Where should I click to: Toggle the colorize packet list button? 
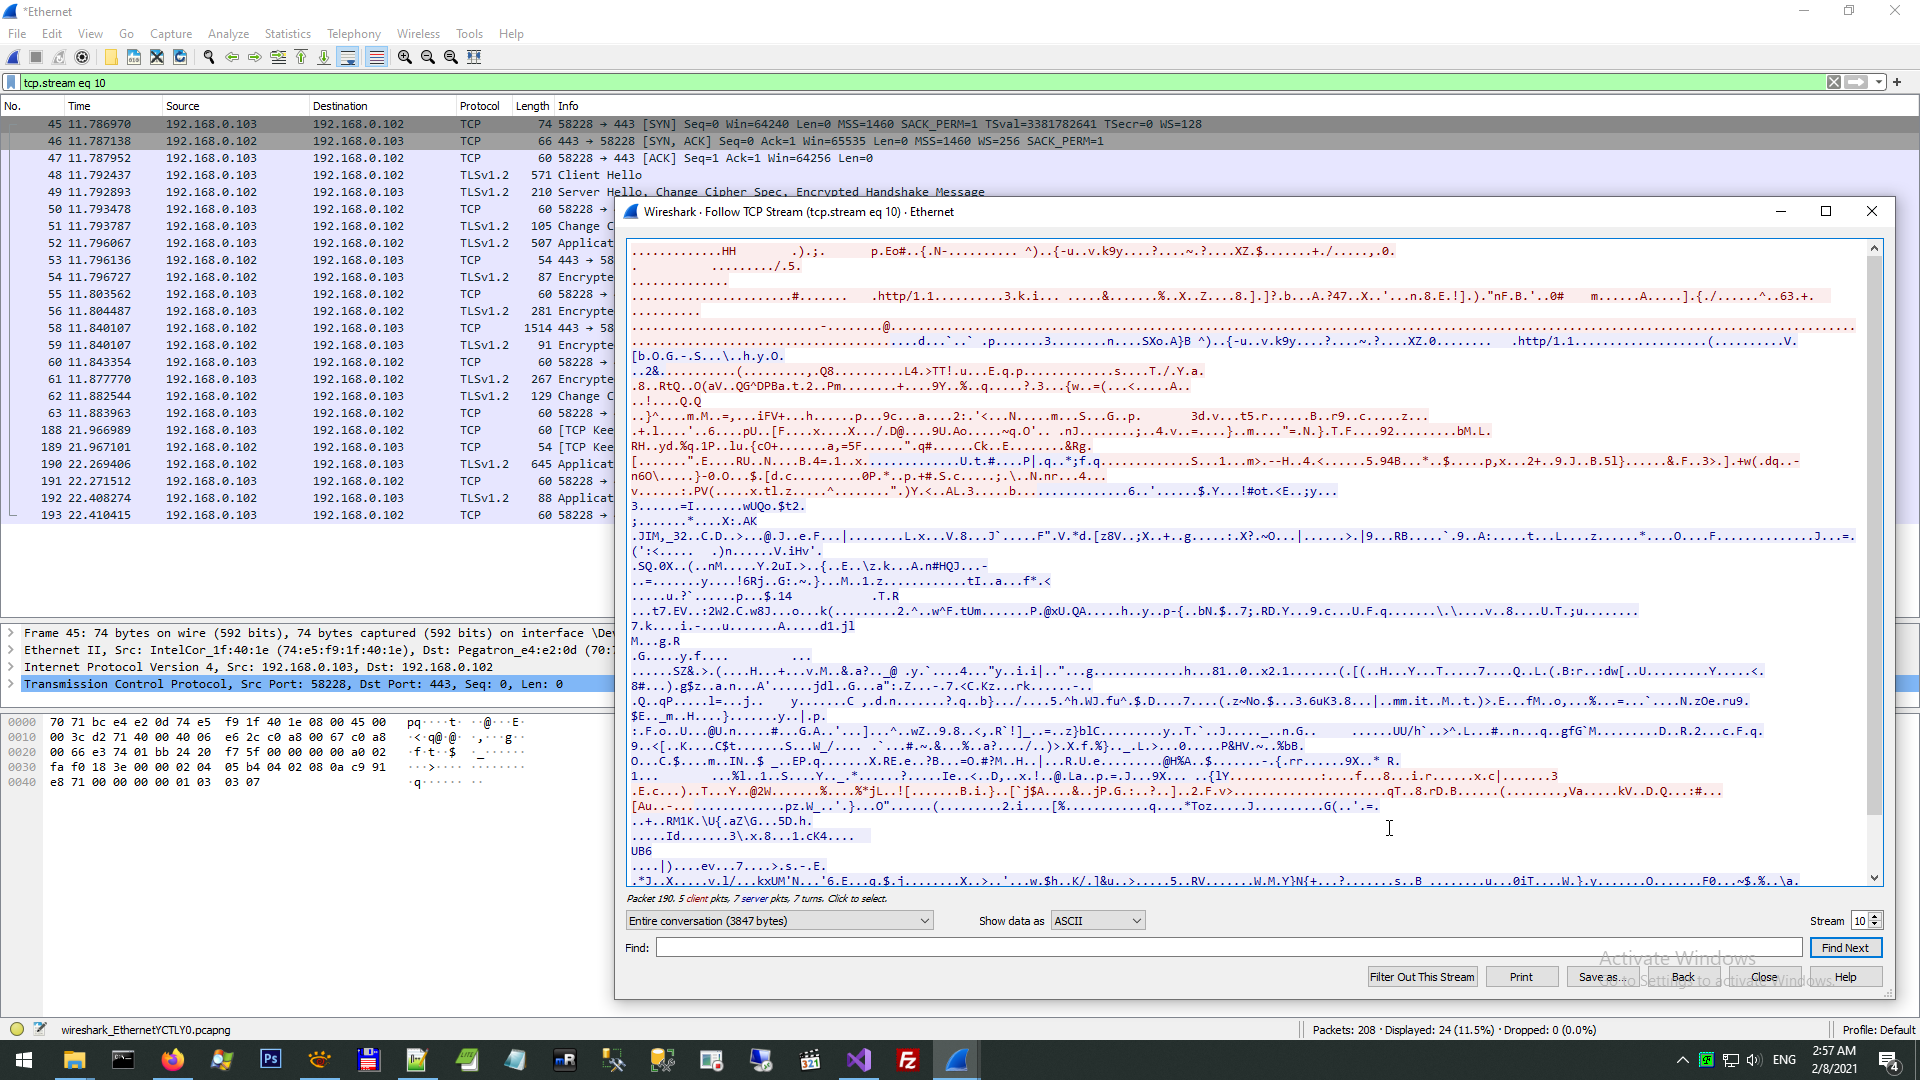[376, 57]
